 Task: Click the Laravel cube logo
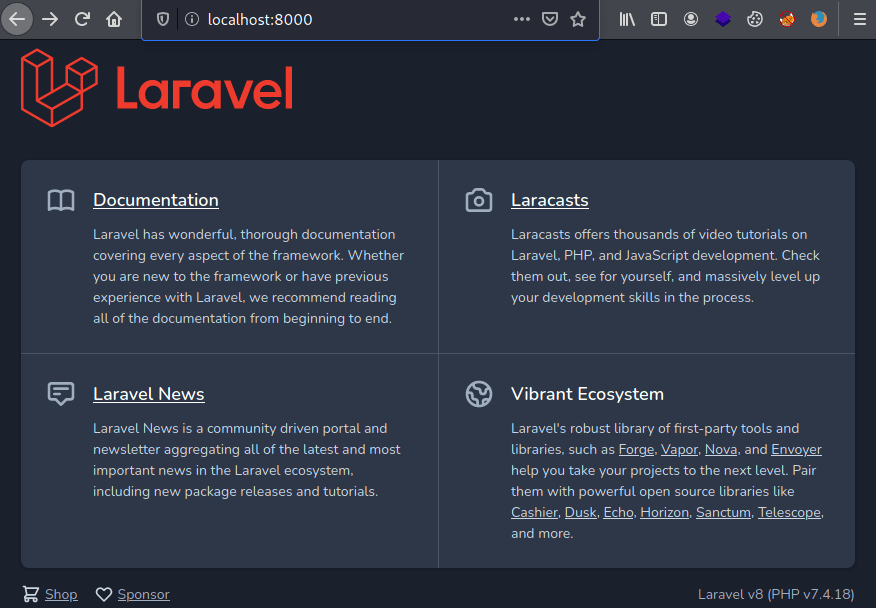point(59,88)
